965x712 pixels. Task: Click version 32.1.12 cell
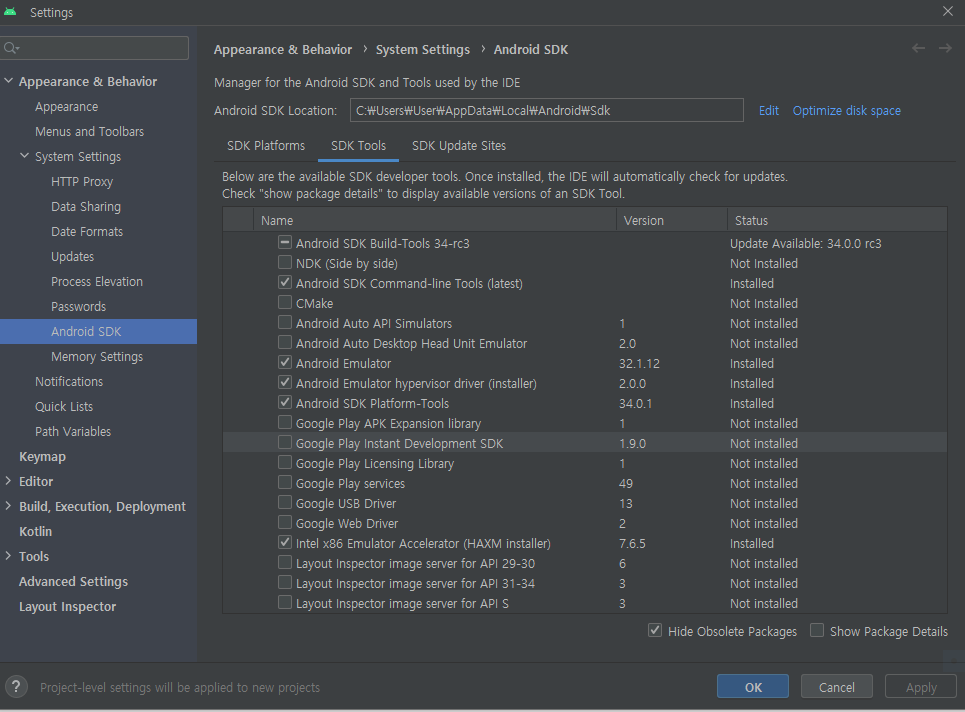pyautogui.click(x=639, y=363)
